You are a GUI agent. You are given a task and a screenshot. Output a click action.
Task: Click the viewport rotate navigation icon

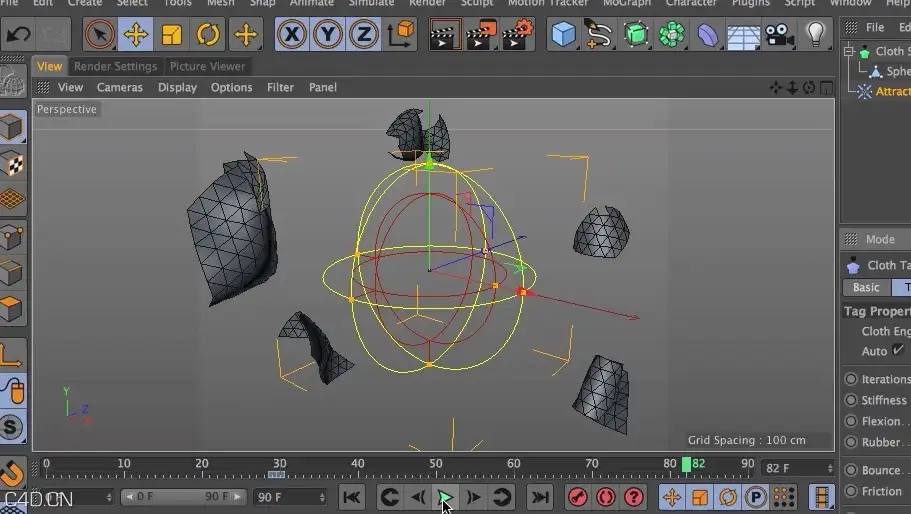click(809, 88)
